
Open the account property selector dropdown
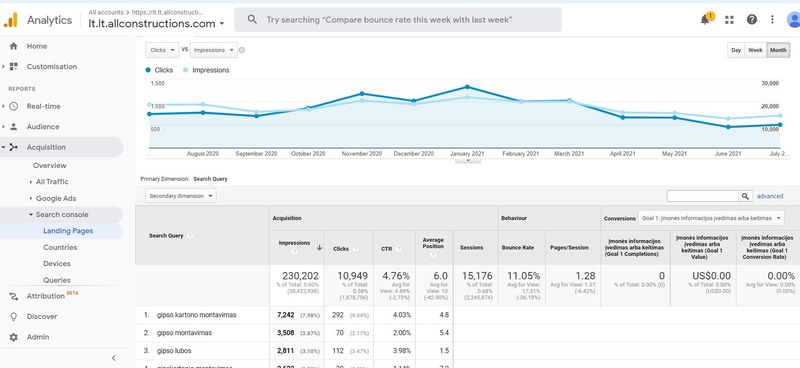tap(157, 23)
